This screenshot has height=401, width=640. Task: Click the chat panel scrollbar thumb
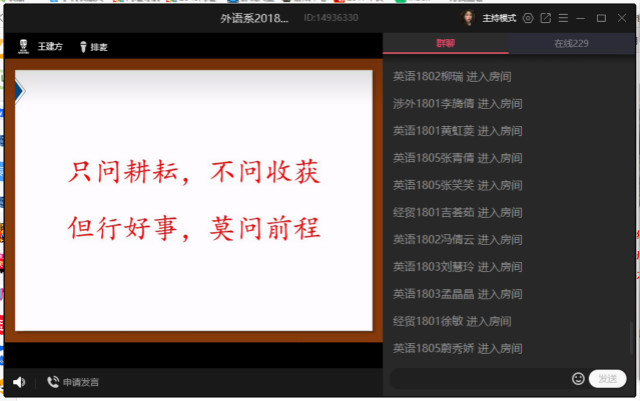(x=631, y=338)
